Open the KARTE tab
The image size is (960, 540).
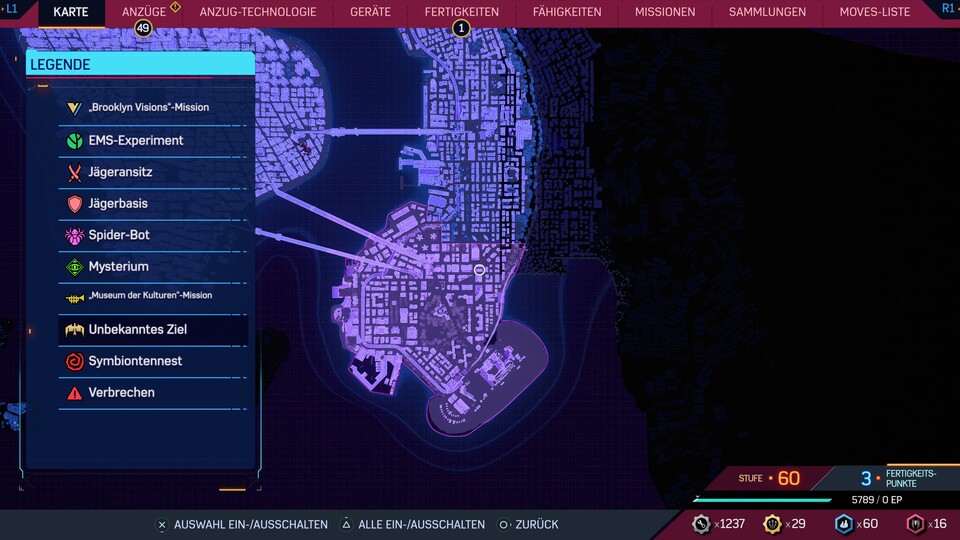tap(71, 12)
